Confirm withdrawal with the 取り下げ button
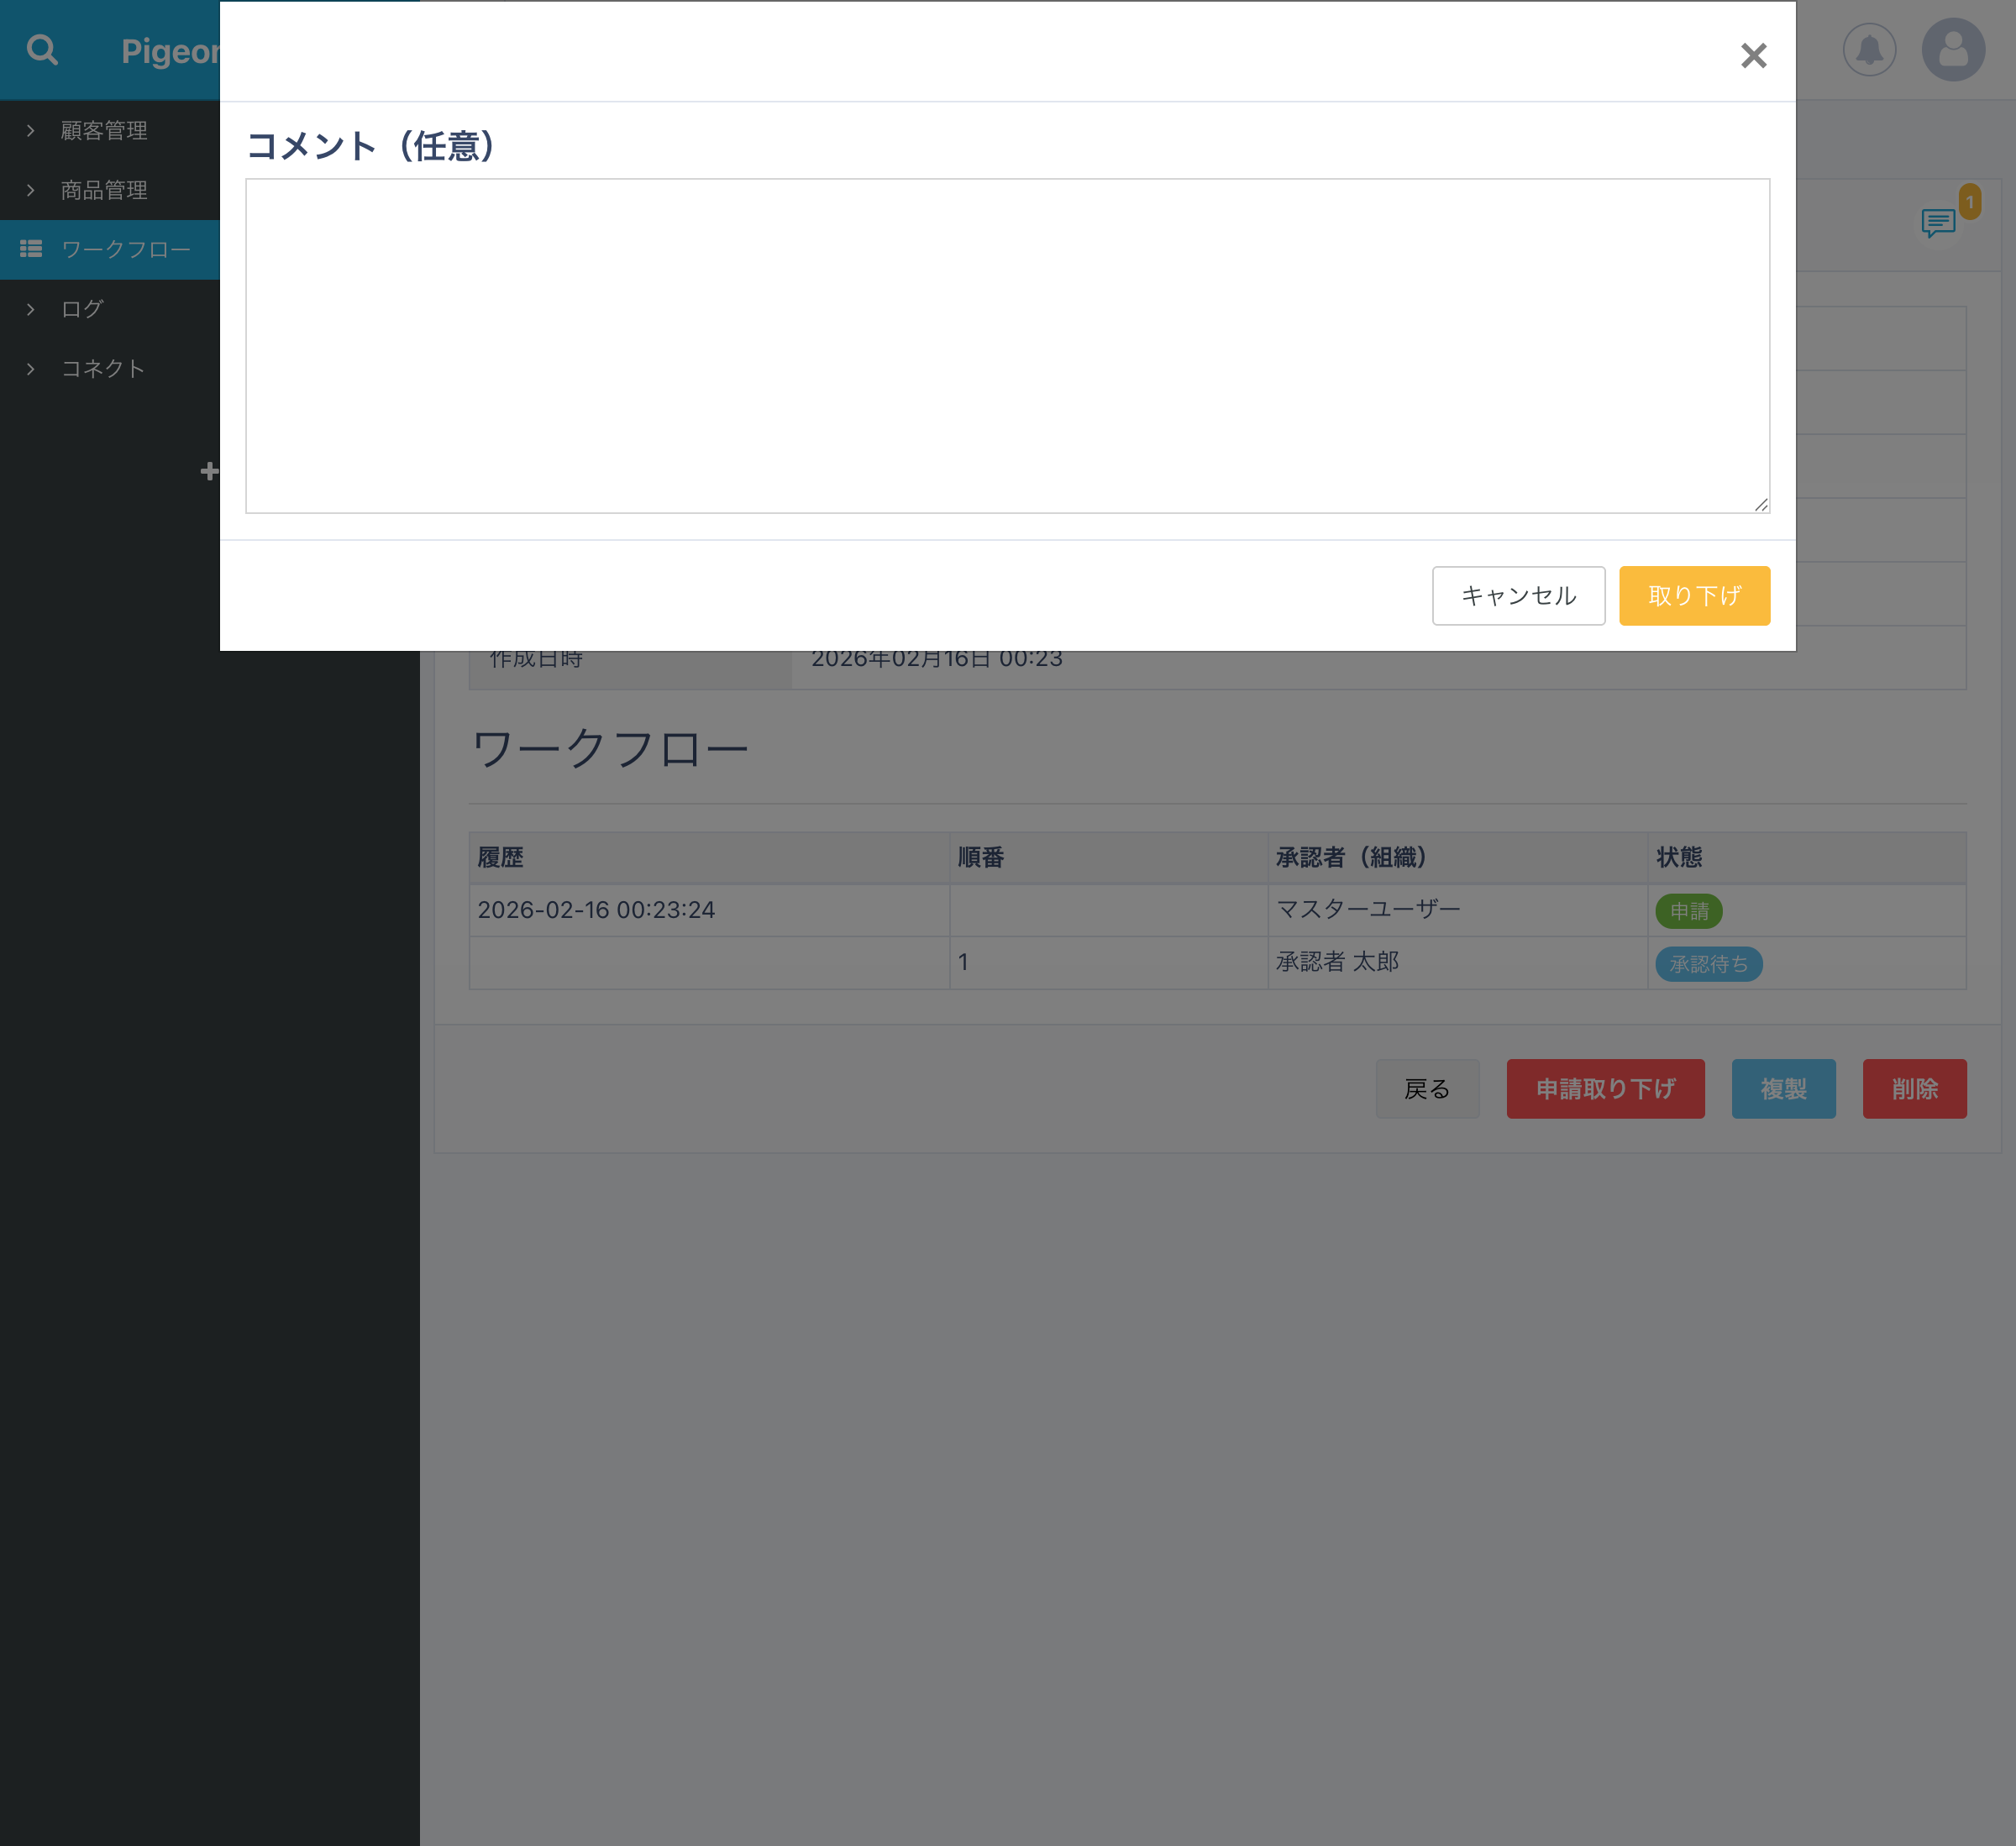The image size is (2016, 1846). click(x=1694, y=595)
